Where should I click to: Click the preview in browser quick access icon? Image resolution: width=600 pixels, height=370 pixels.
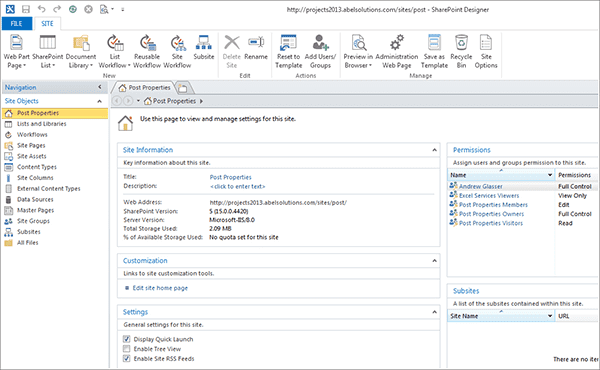coord(104,9)
